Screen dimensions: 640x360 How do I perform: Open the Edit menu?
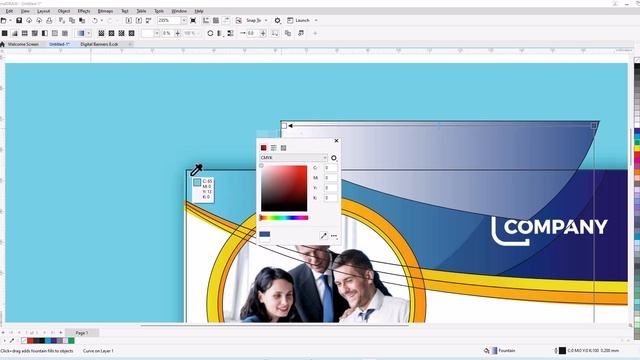click(x=9, y=11)
